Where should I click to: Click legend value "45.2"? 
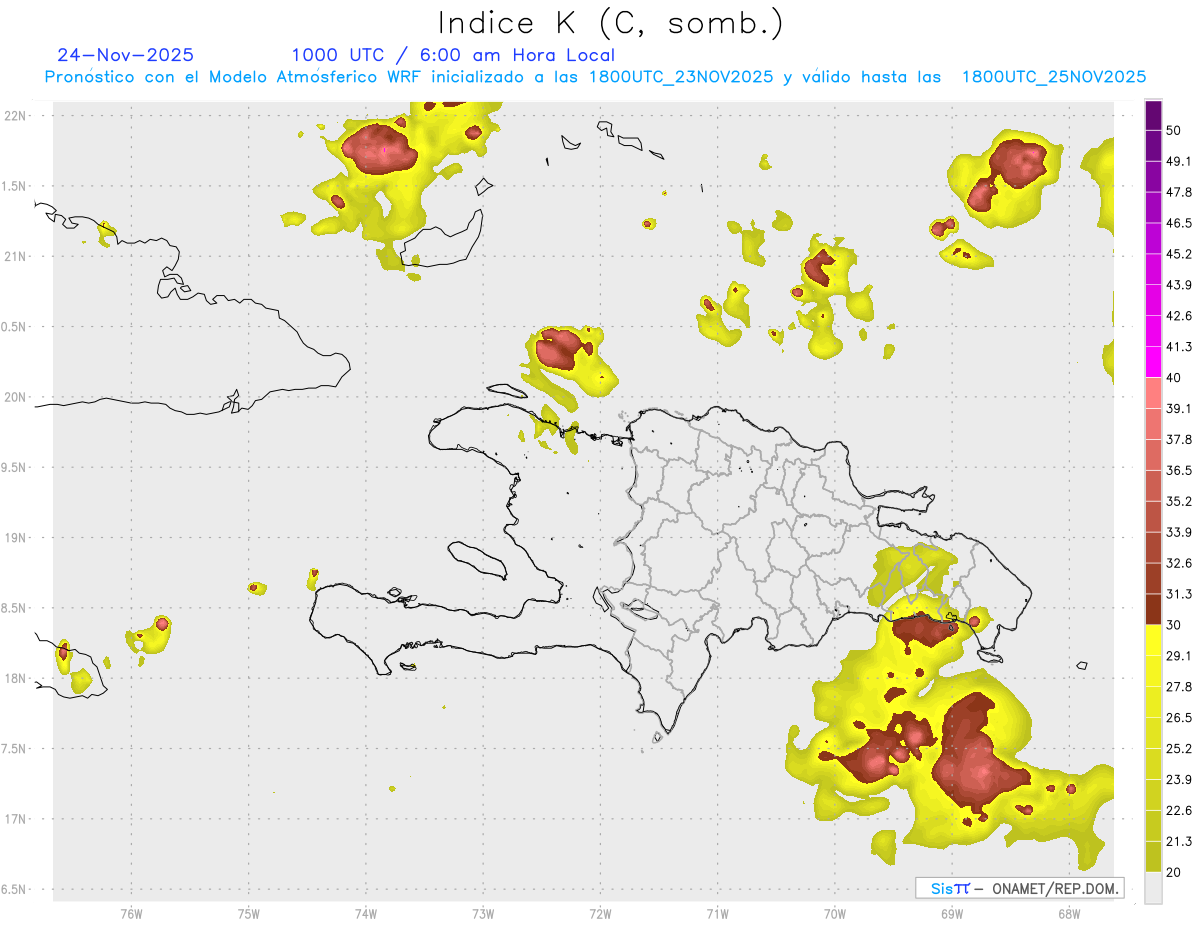tap(1179, 254)
